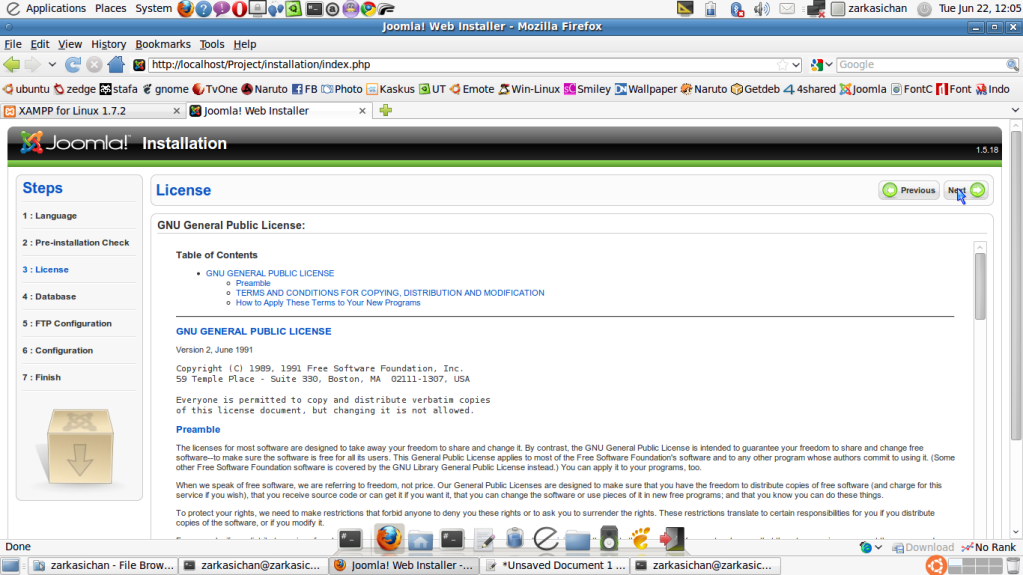Open the Joomla bookmark in toolbar
Image resolution: width=1023 pixels, height=575 pixels.
tap(863, 89)
